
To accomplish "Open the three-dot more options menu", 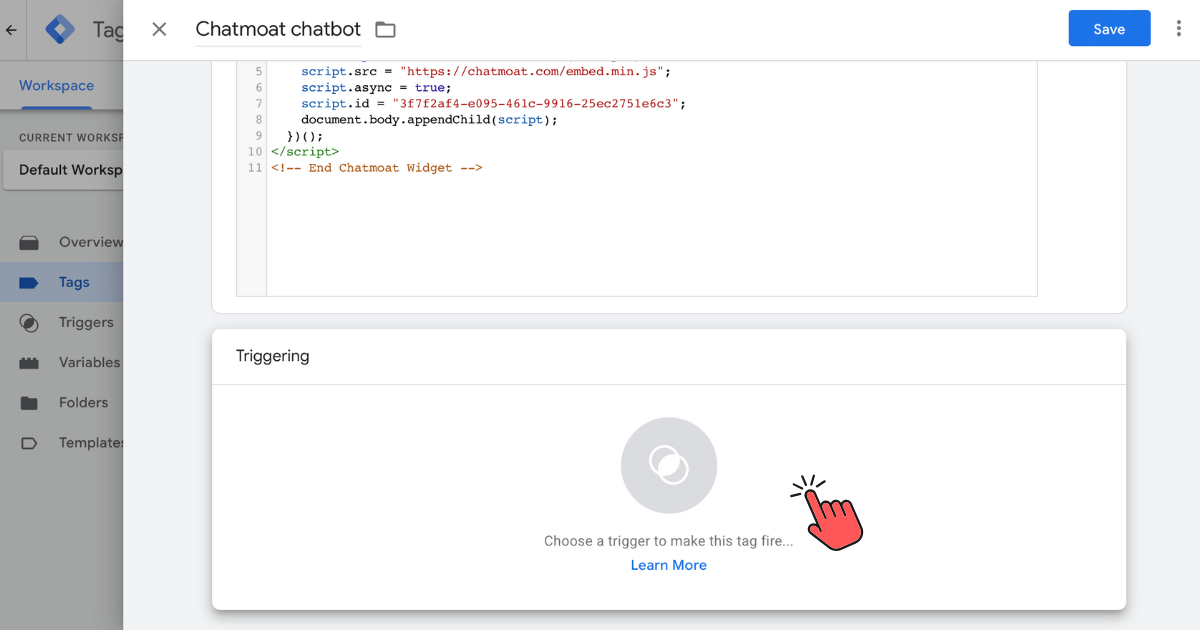I will pyautogui.click(x=1179, y=29).
